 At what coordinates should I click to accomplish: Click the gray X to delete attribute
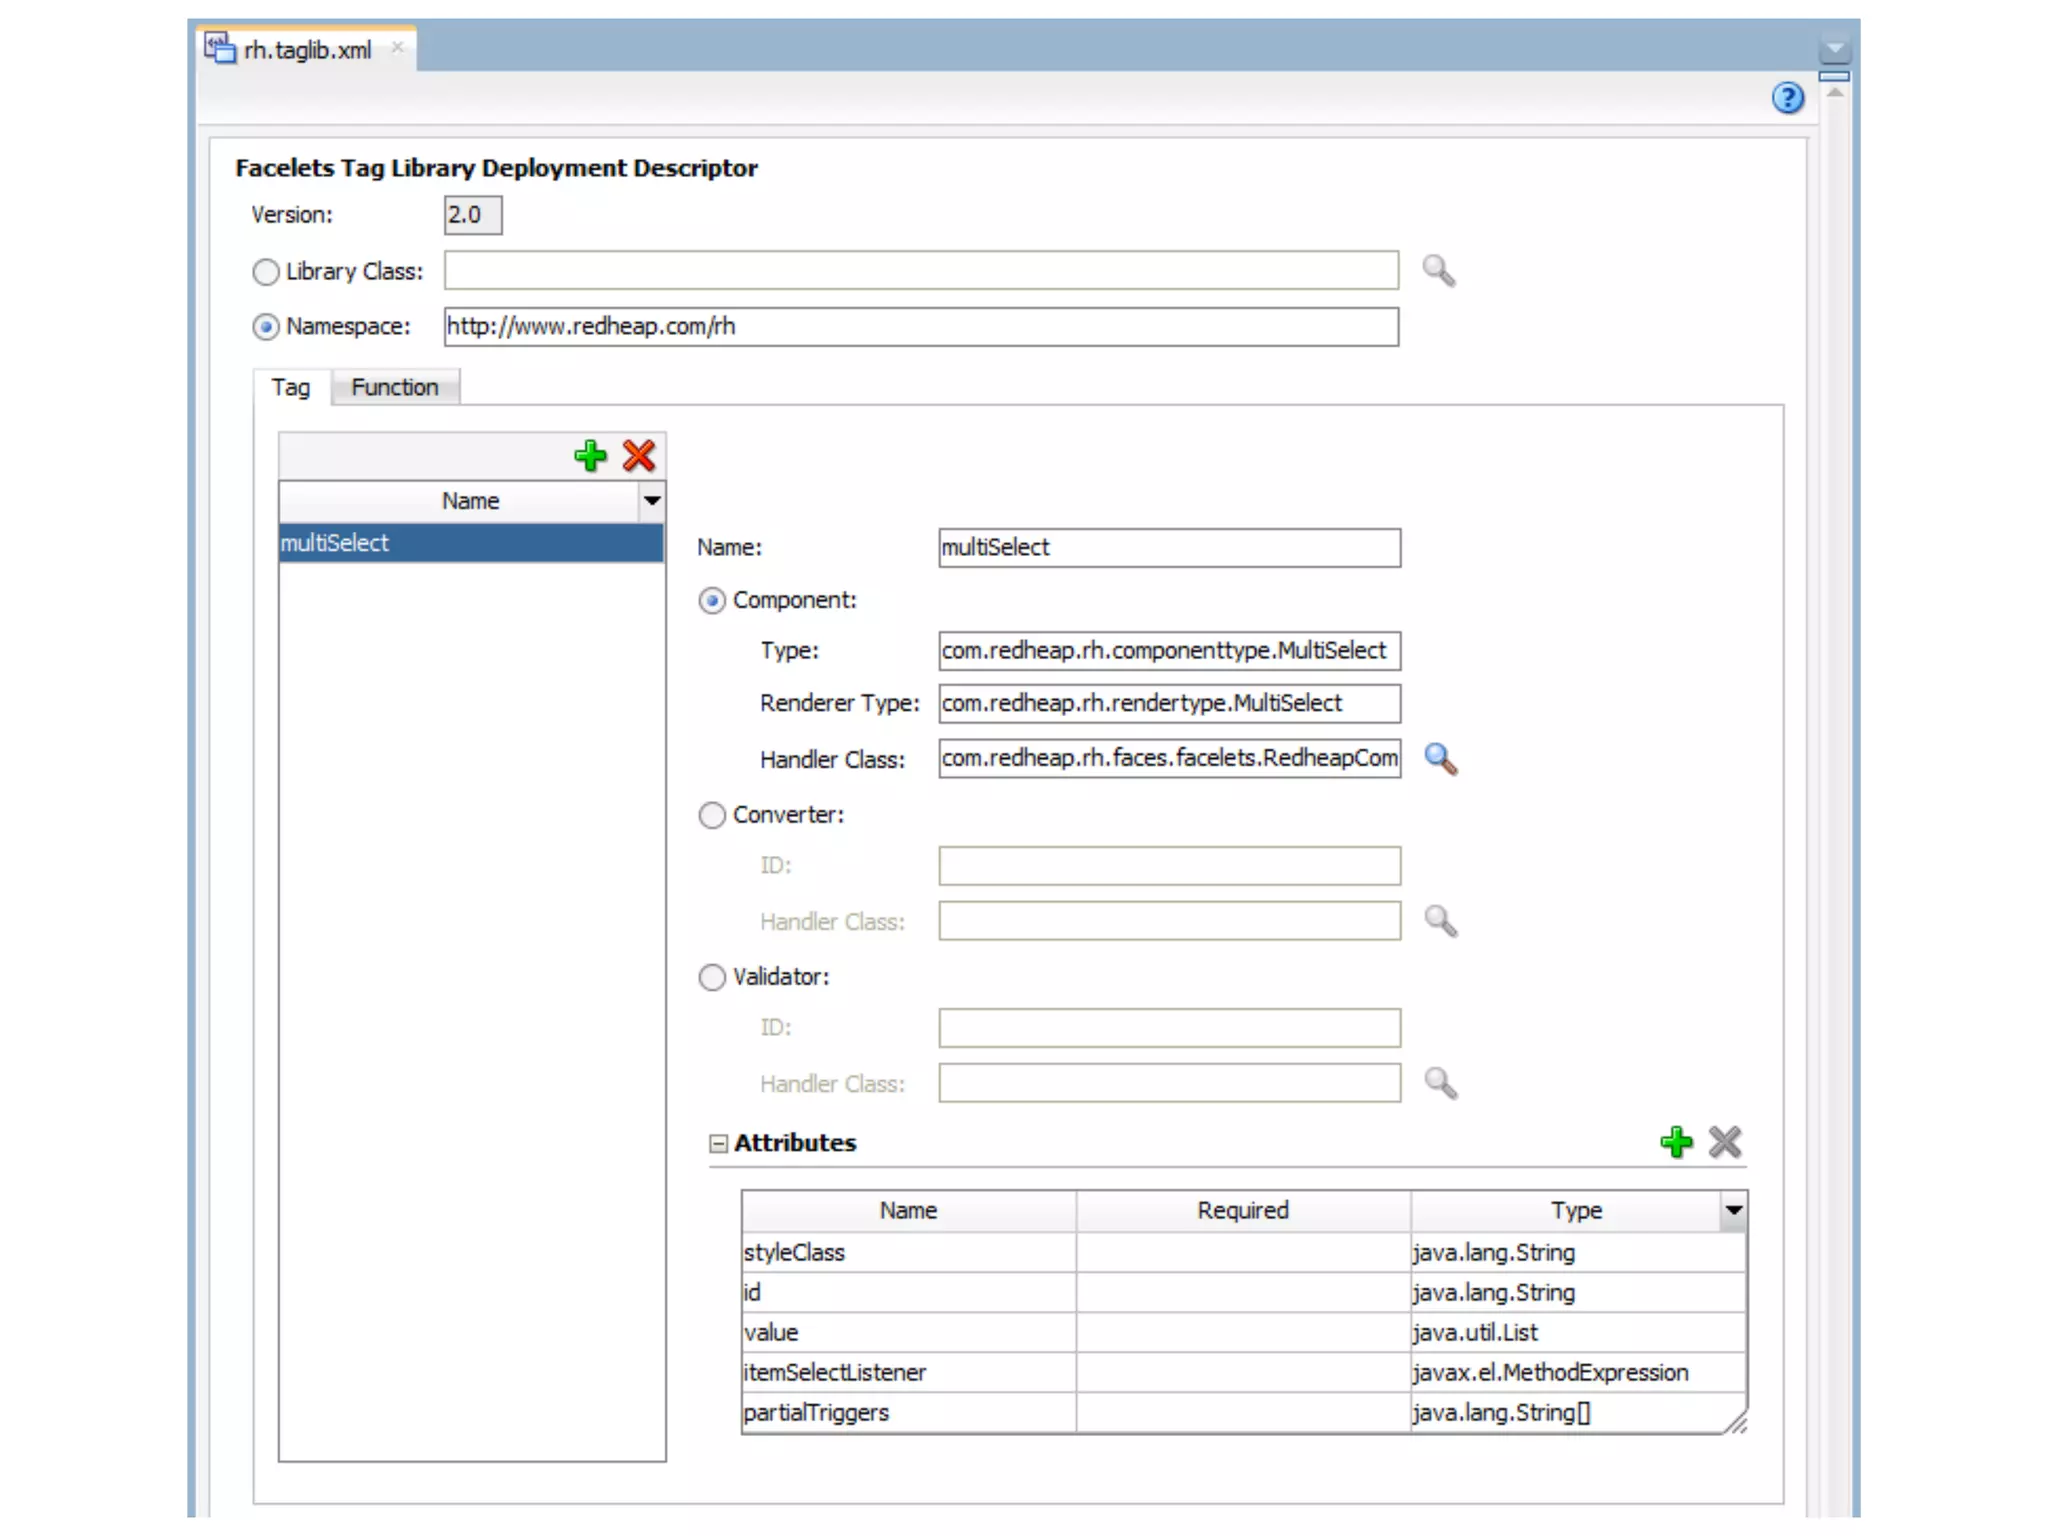pos(1725,1142)
